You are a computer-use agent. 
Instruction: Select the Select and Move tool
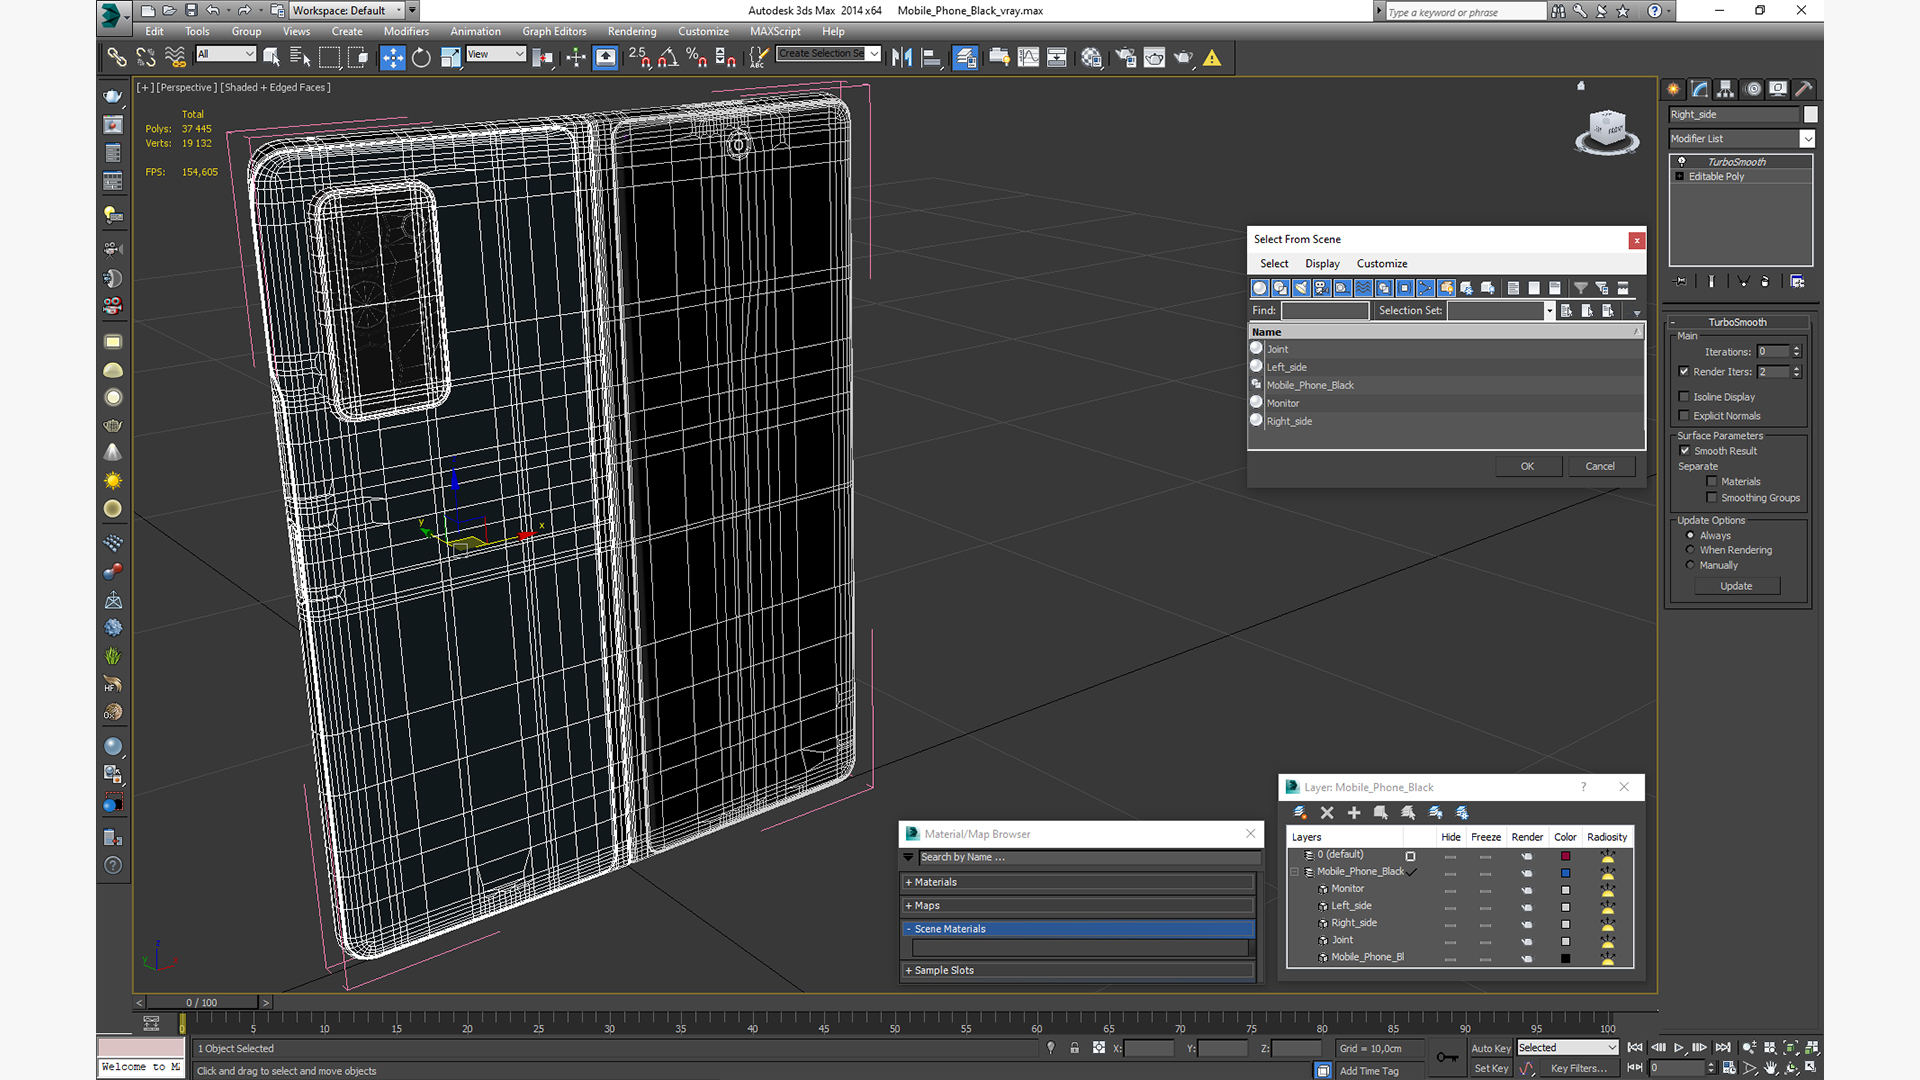392,58
